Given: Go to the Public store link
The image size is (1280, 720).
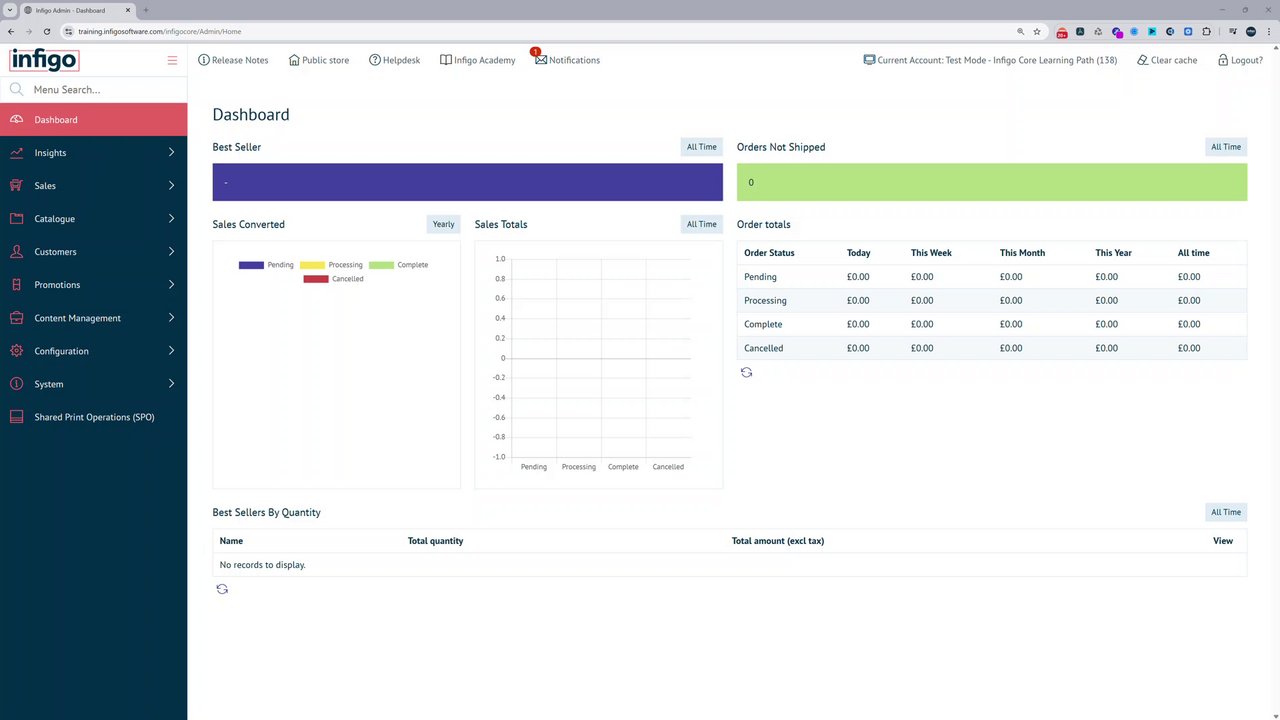Looking at the screenshot, I should (x=319, y=60).
